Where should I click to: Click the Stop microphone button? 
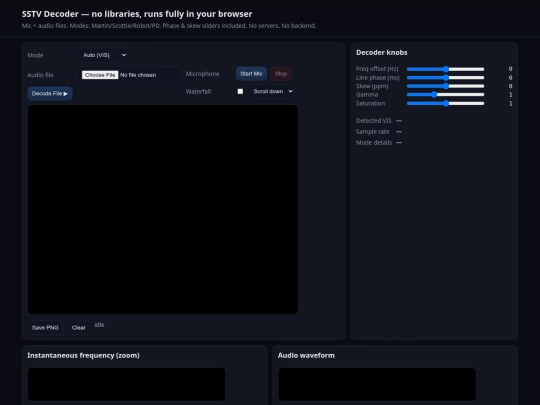pos(281,74)
